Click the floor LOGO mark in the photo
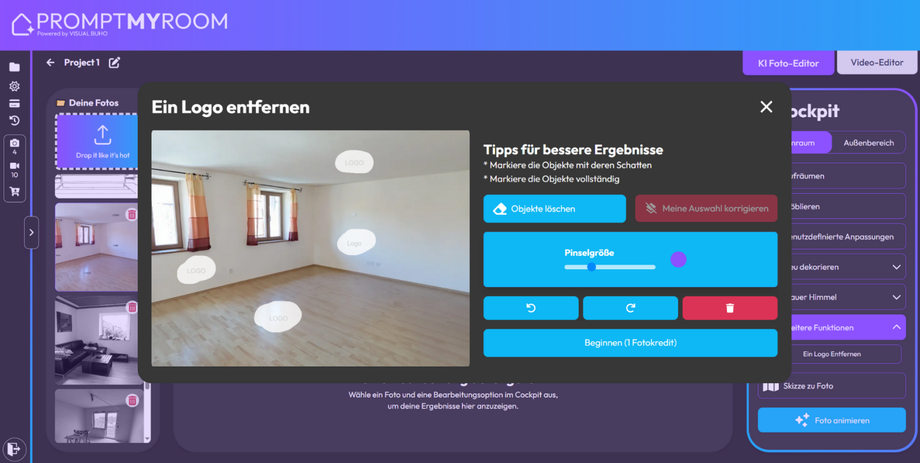 pos(278,317)
